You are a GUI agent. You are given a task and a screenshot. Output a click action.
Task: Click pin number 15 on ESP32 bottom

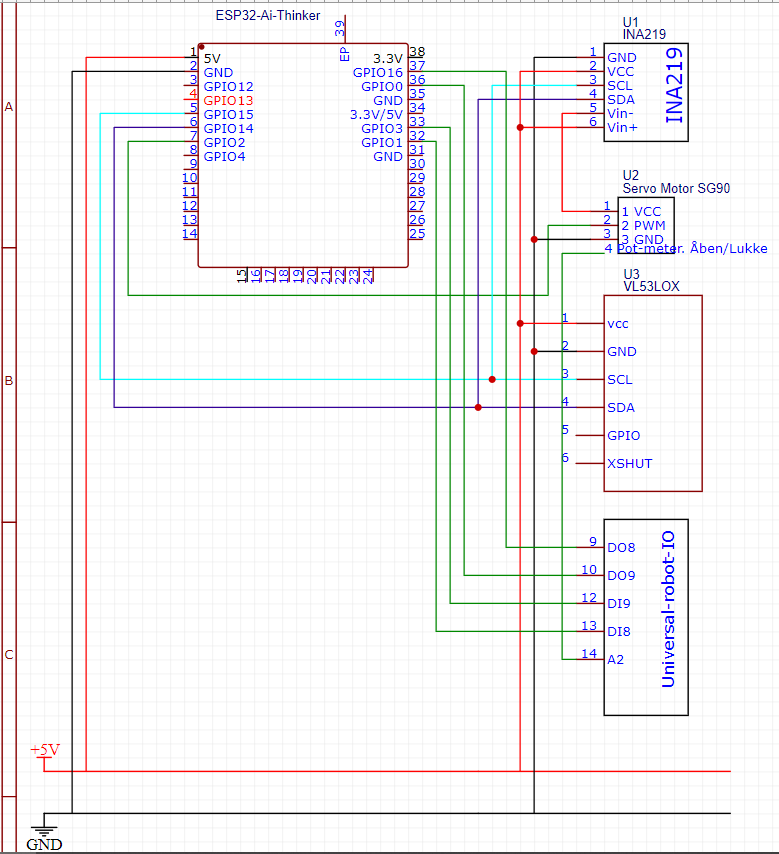pyautogui.click(x=242, y=276)
